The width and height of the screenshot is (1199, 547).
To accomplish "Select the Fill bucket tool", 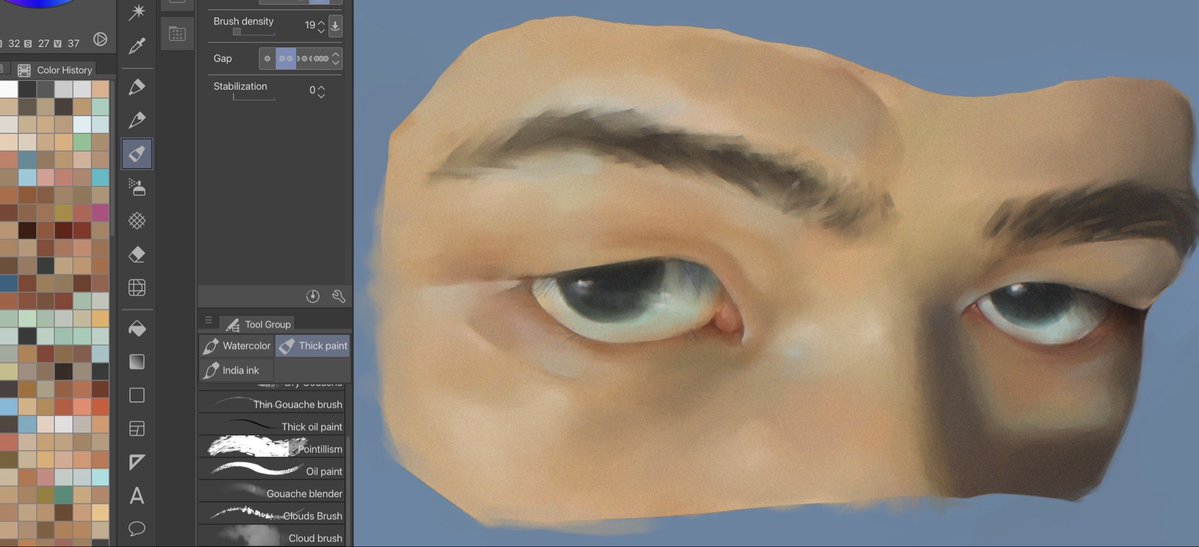I will (x=137, y=328).
